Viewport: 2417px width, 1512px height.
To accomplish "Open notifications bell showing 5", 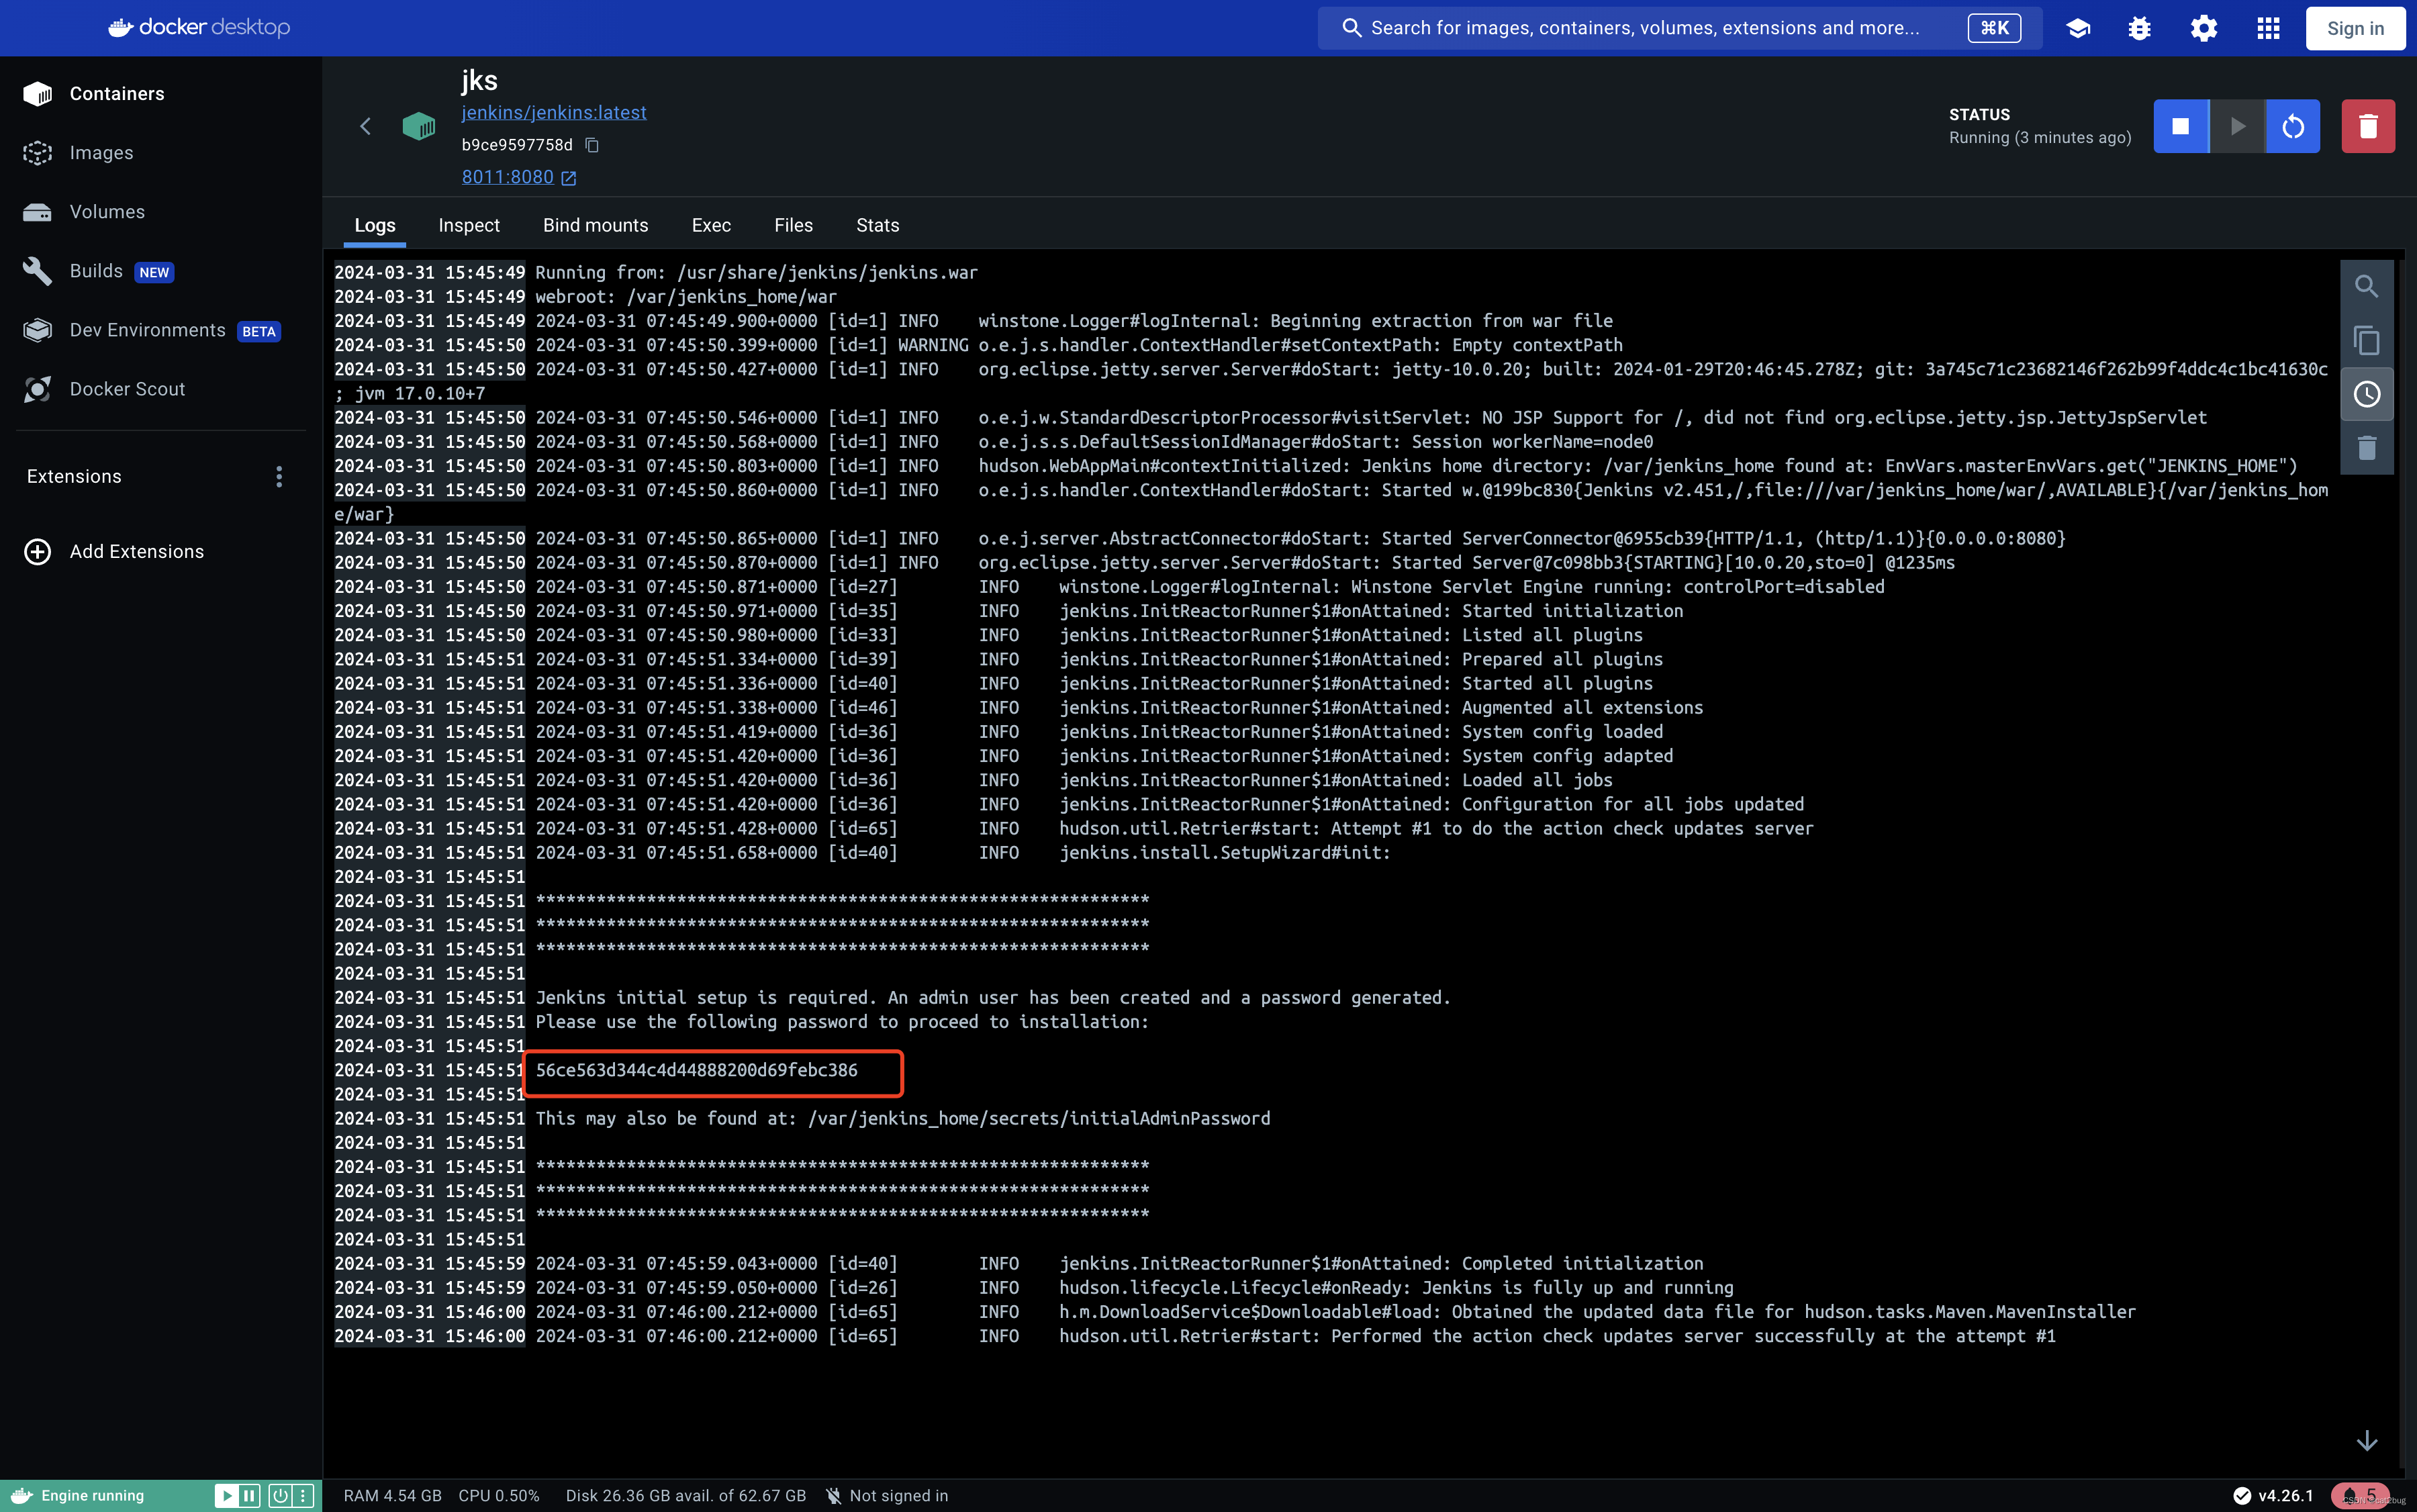I will 2360,1496.
